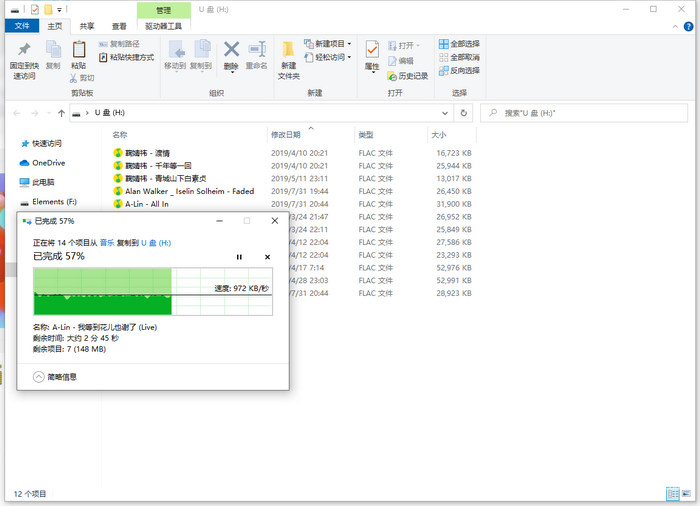Click the Open button in the ribbon
Screen dimensions: 700x506
coord(404,46)
